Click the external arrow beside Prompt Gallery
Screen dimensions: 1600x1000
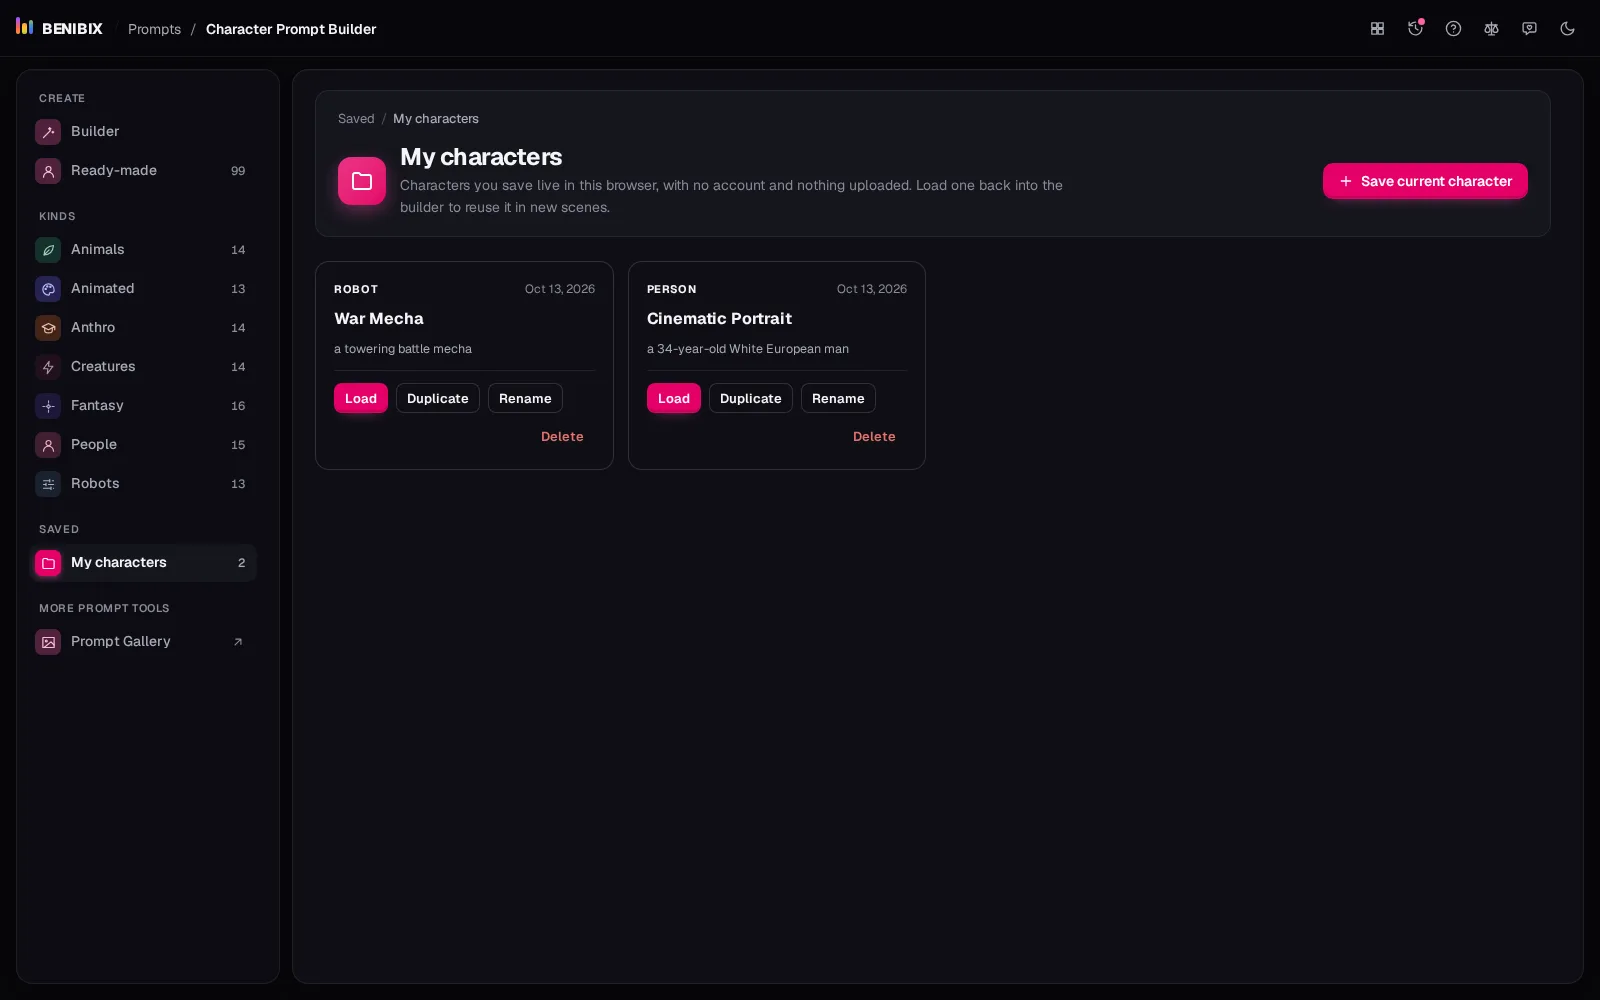[x=238, y=642]
